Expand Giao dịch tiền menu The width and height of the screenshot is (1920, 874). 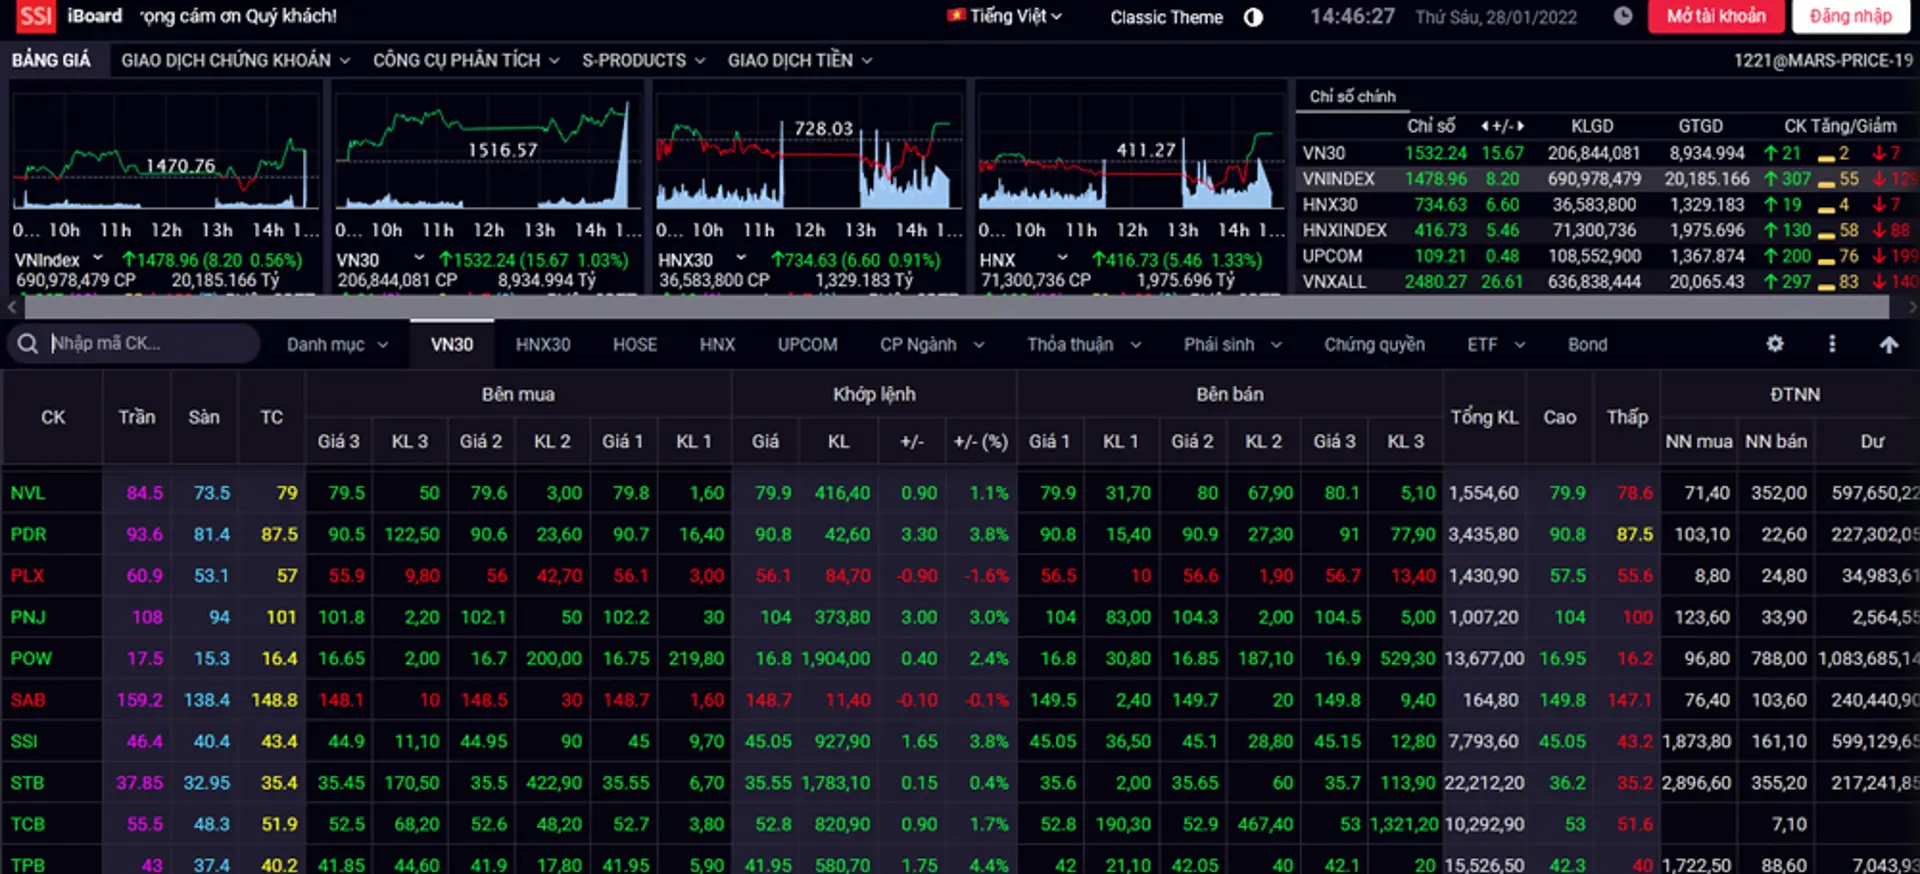point(800,60)
